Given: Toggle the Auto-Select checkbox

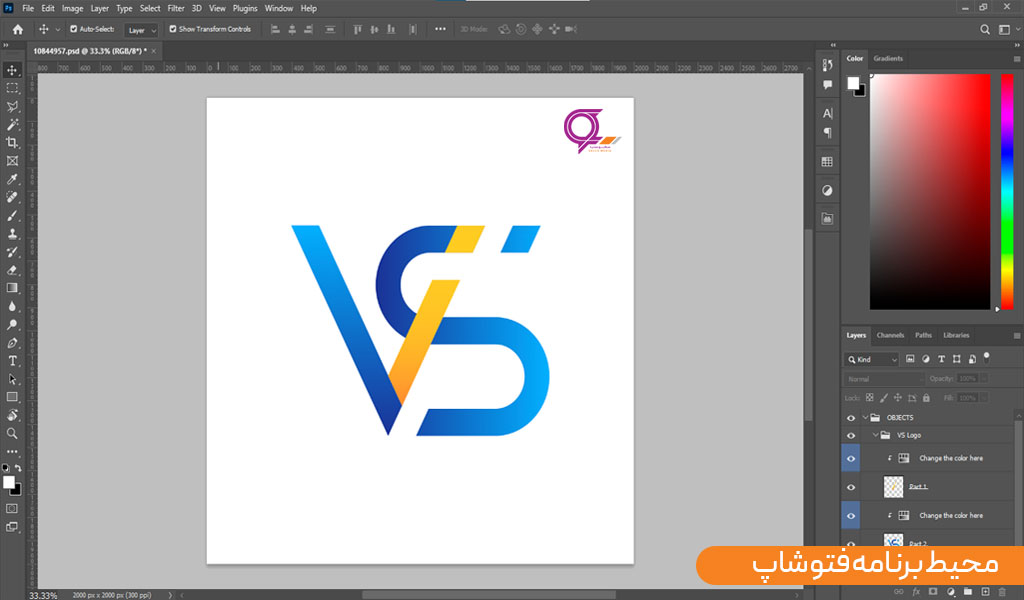Looking at the screenshot, I should 73,29.
